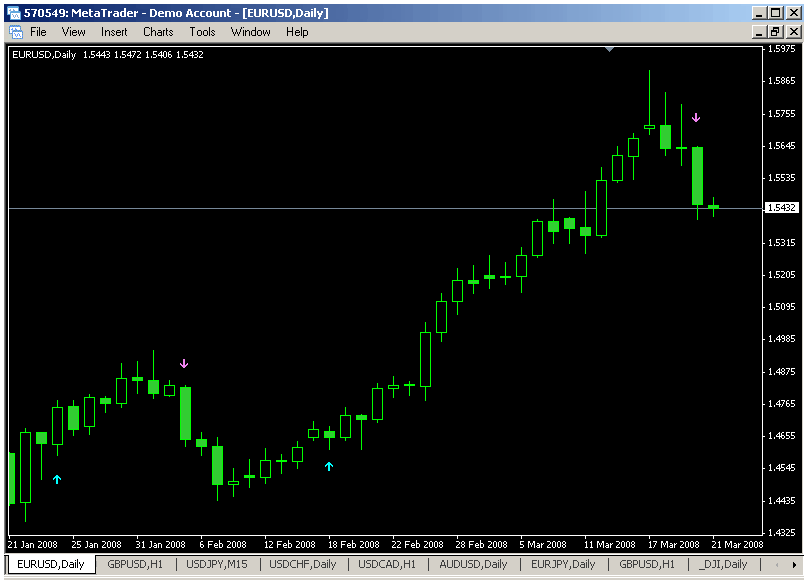
Task: Expand the Tools menu
Action: (202, 32)
